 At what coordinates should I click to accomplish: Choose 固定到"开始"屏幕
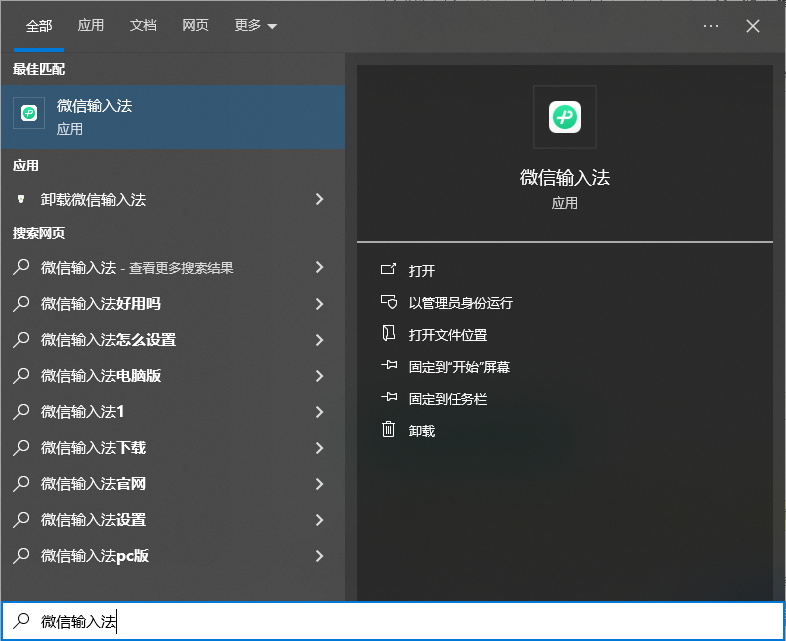(x=459, y=367)
